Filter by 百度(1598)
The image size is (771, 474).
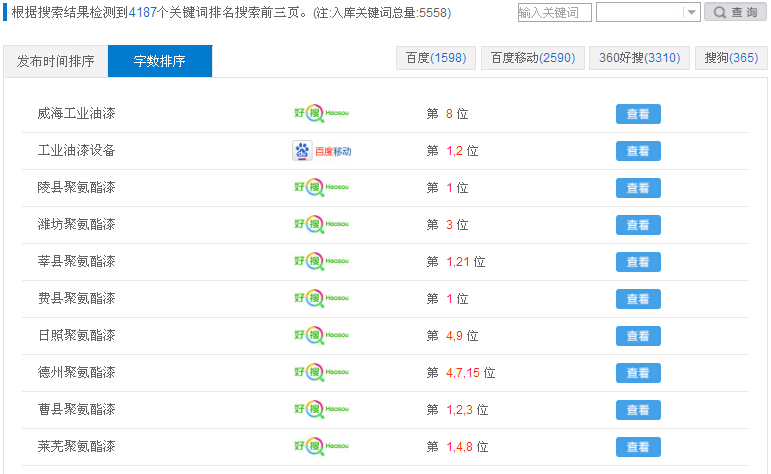click(x=436, y=58)
